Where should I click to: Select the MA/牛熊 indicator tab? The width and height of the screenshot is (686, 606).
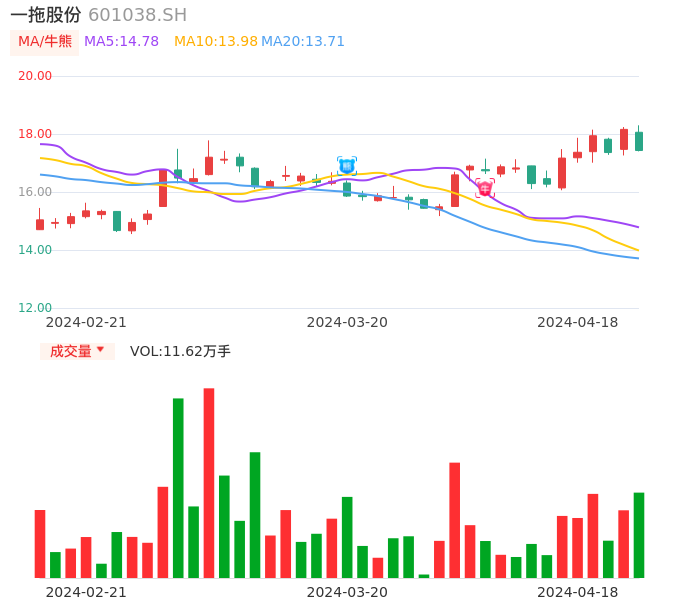tap(45, 42)
